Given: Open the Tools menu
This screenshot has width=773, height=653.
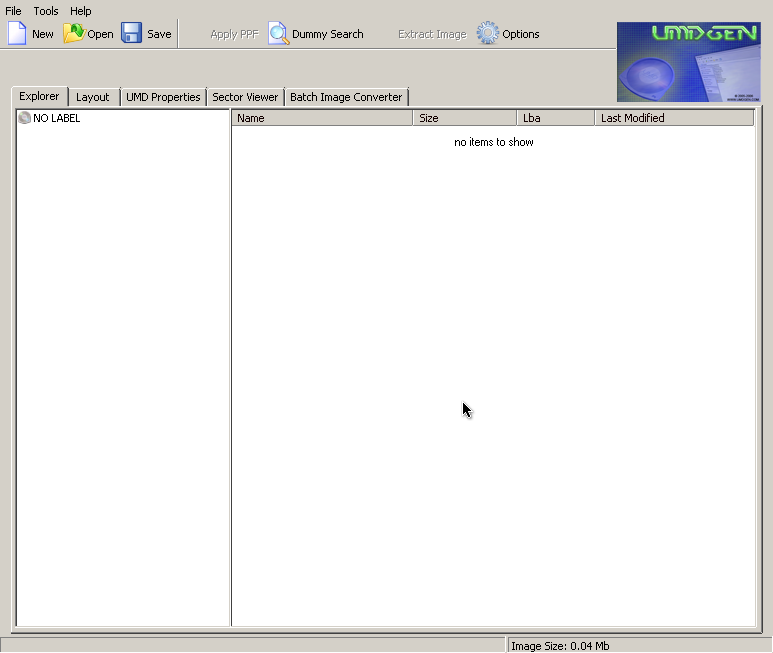Looking at the screenshot, I should pyautogui.click(x=46, y=11).
